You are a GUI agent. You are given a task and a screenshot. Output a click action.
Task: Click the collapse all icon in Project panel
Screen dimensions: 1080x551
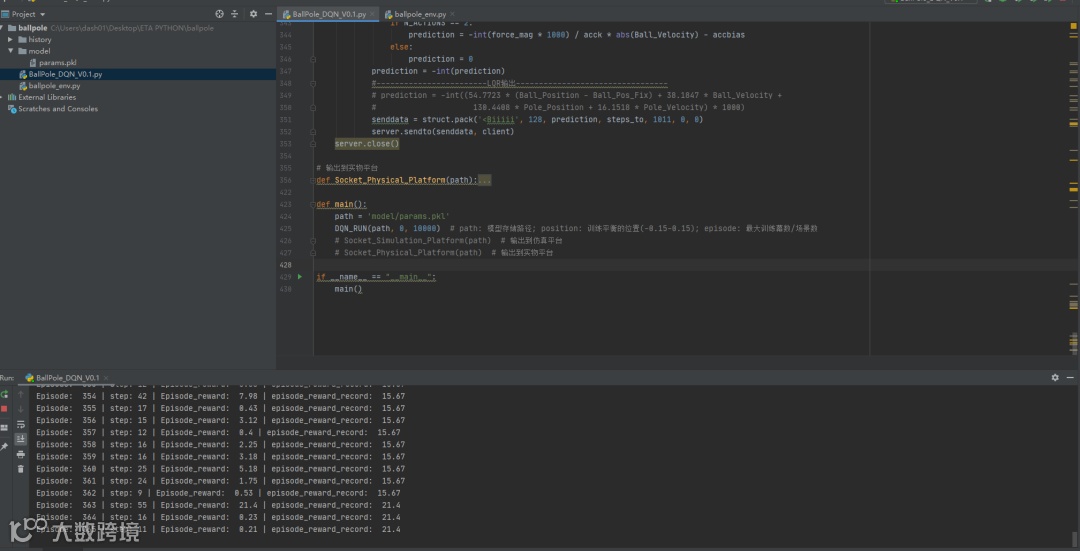coord(235,14)
